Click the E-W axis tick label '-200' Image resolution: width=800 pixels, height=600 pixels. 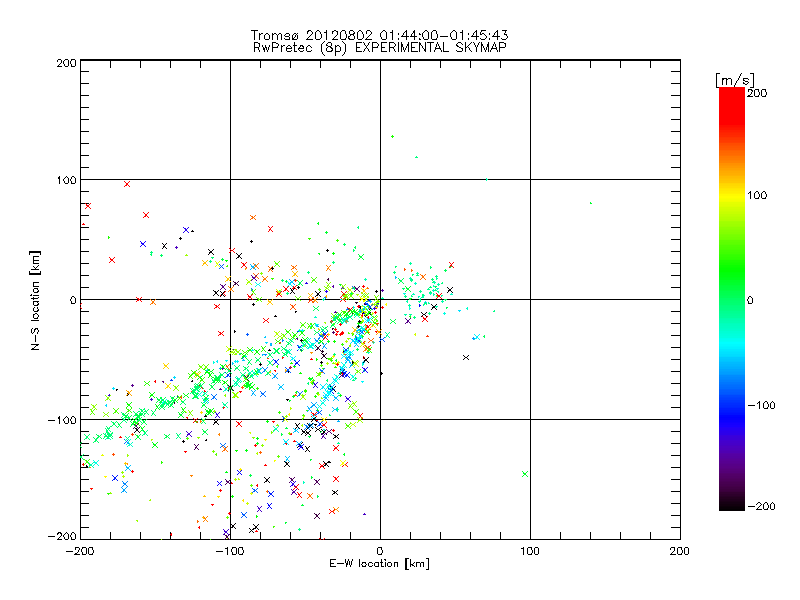[x=80, y=552]
